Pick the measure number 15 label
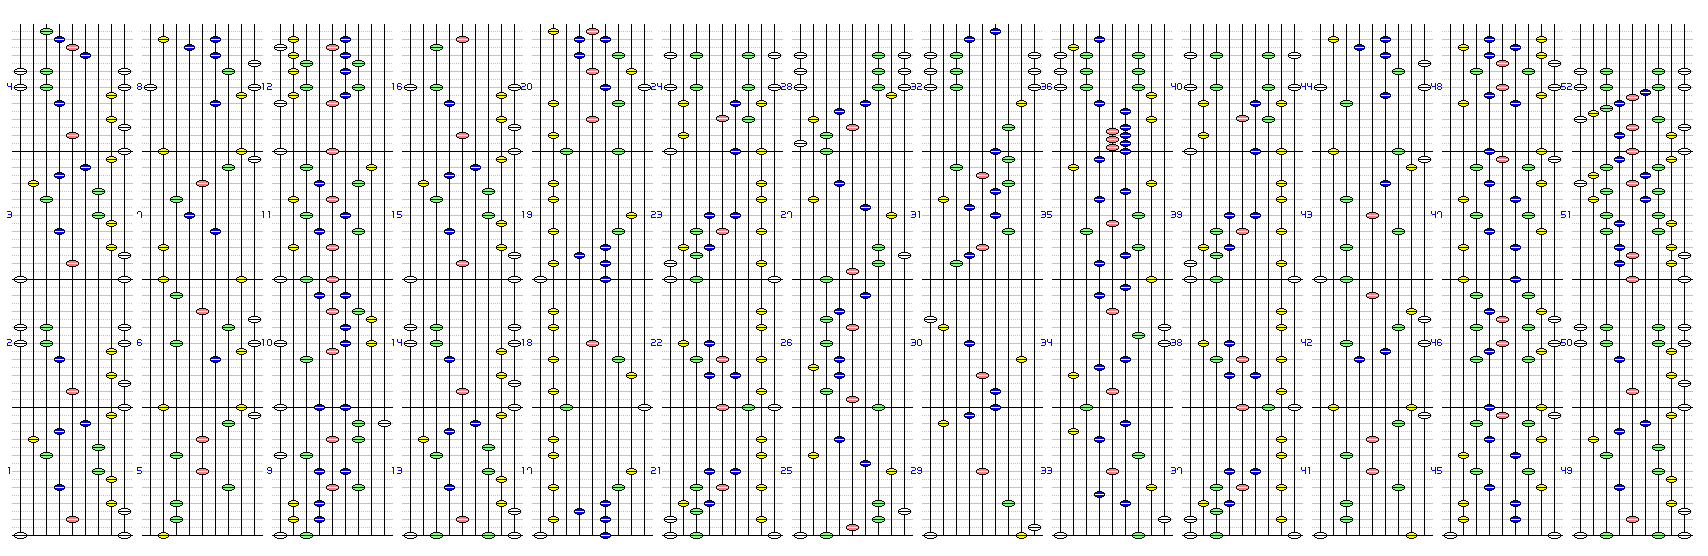 point(396,215)
